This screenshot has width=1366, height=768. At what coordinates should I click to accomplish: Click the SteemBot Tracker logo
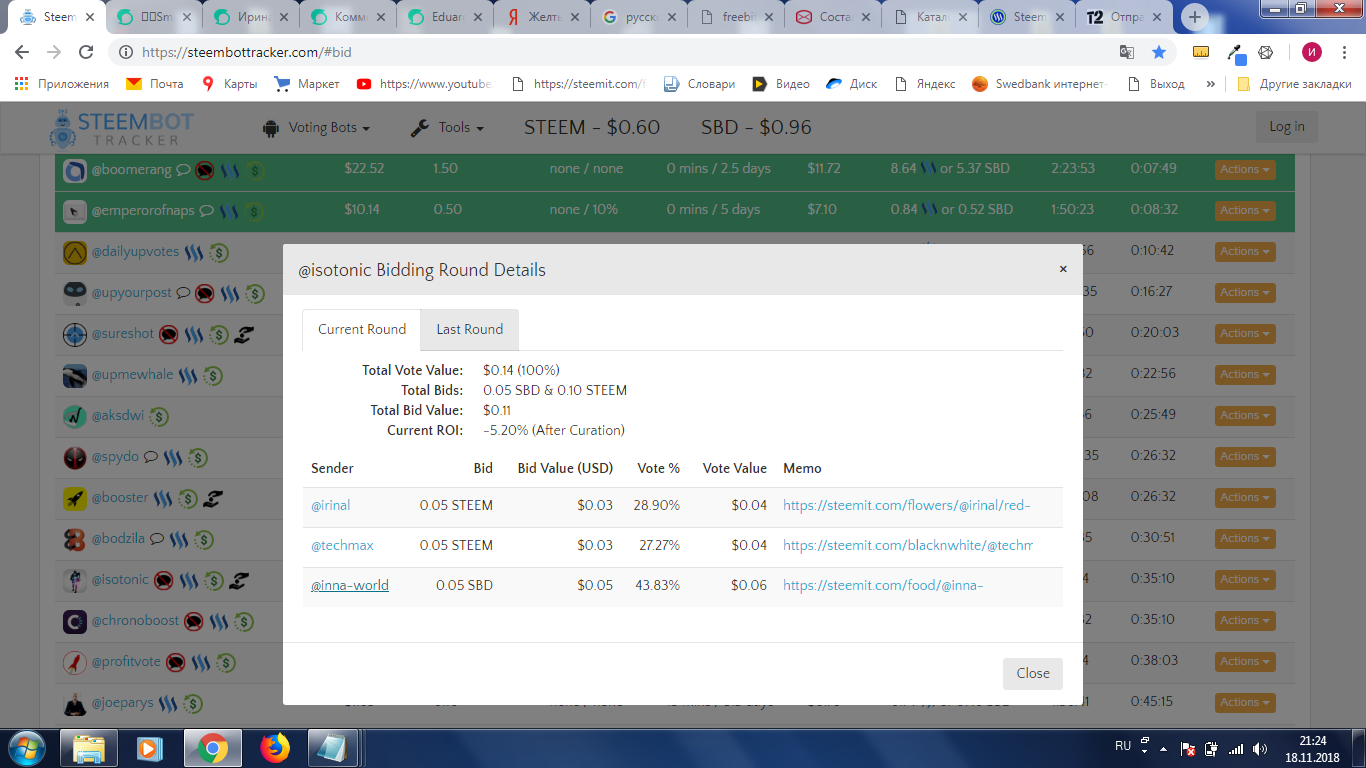[121, 128]
